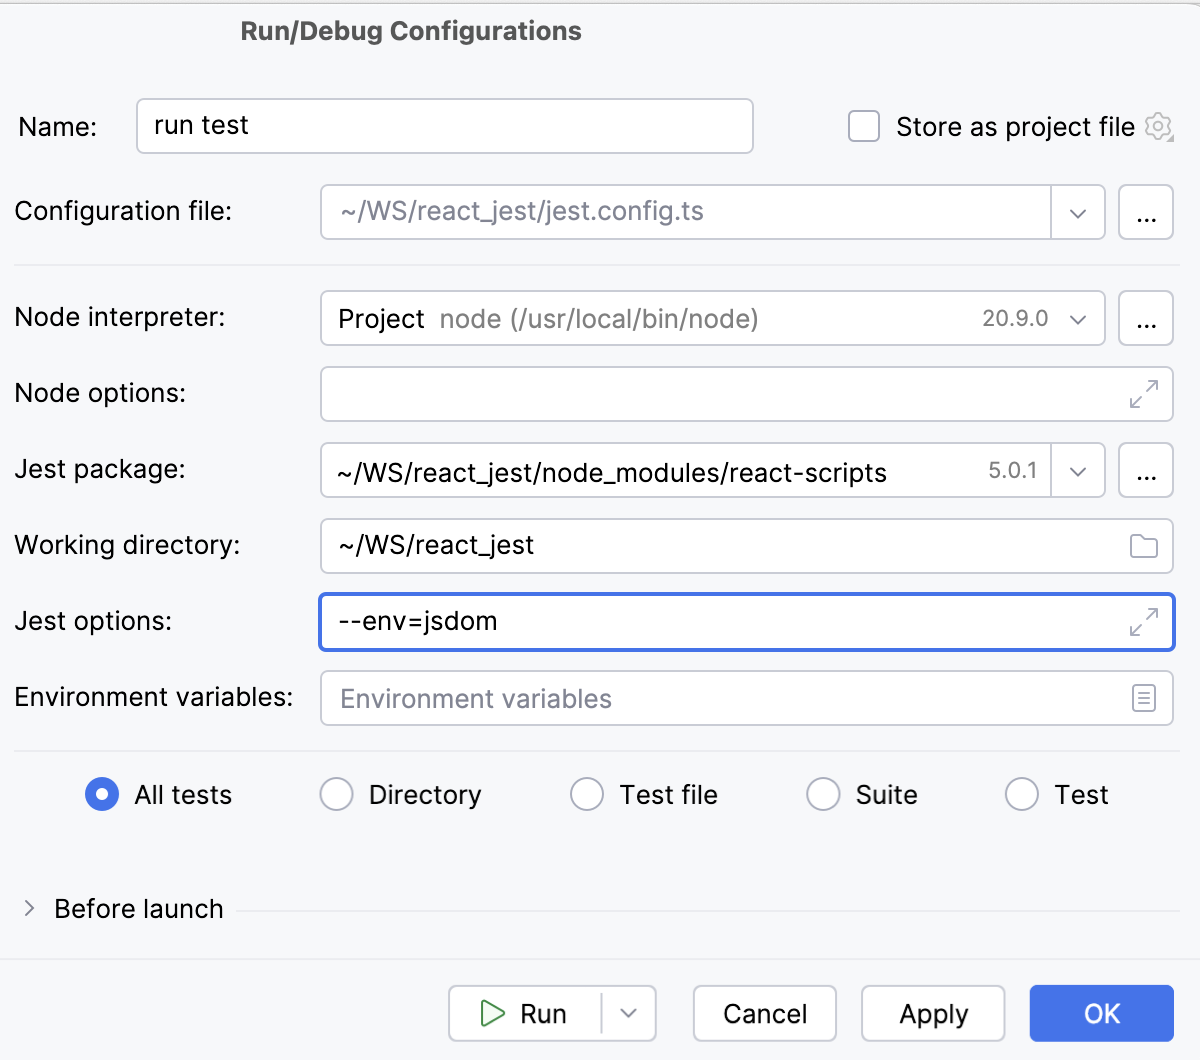Choose the Test file scope option
The height and width of the screenshot is (1060, 1200).
(587, 794)
